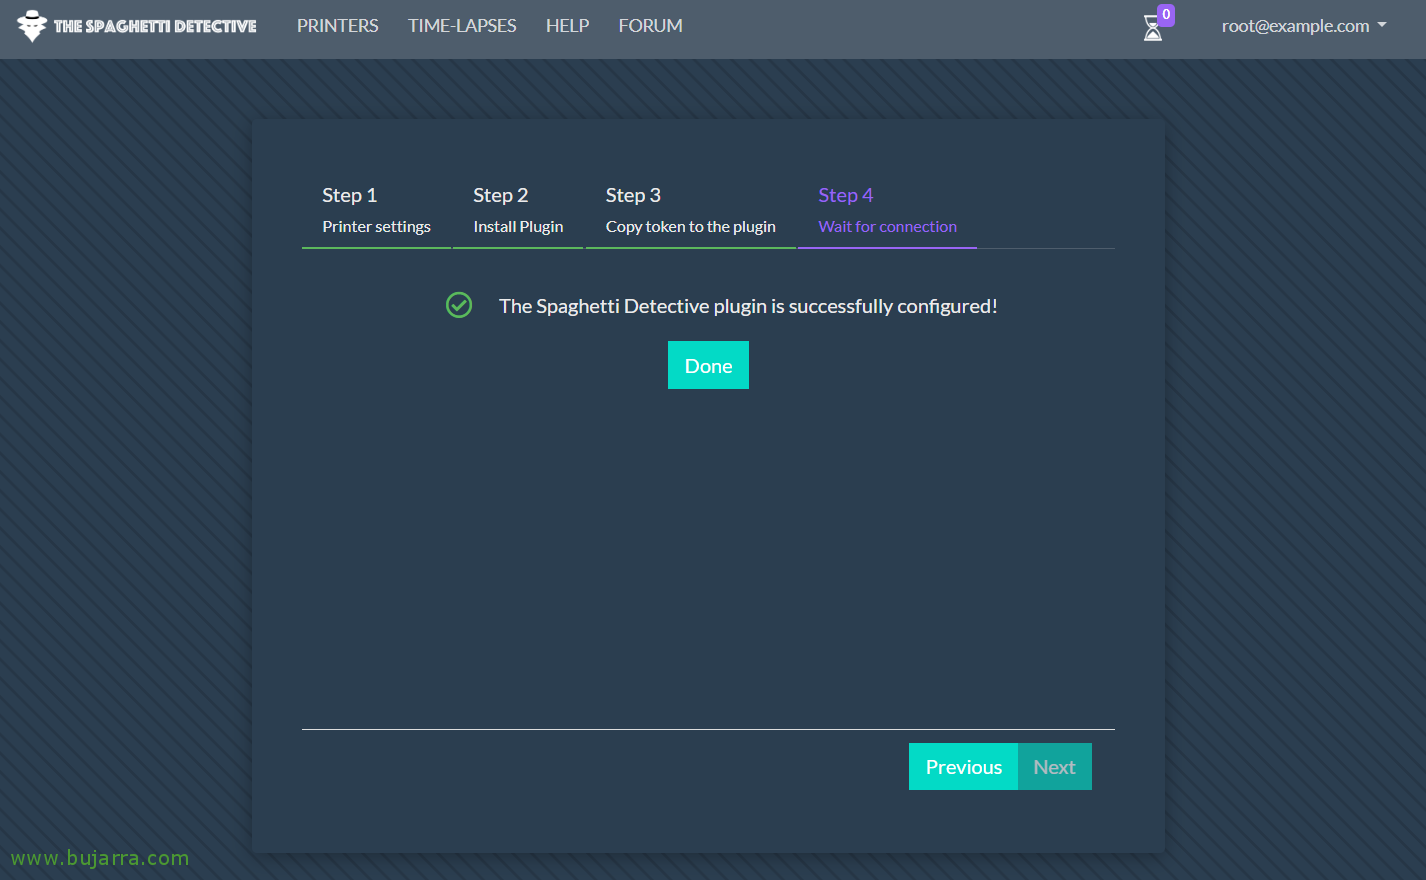The image size is (1426, 880).
Task: Go to TIME-LAPSES page
Action: 462,26
